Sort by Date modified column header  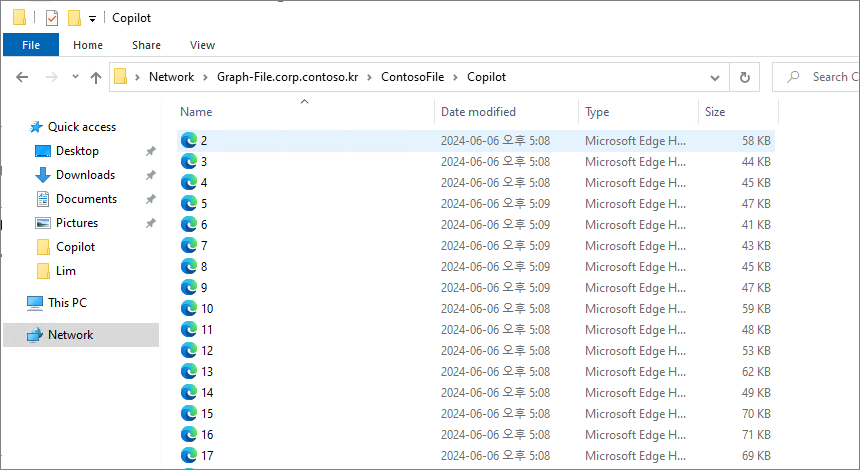coord(478,112)
